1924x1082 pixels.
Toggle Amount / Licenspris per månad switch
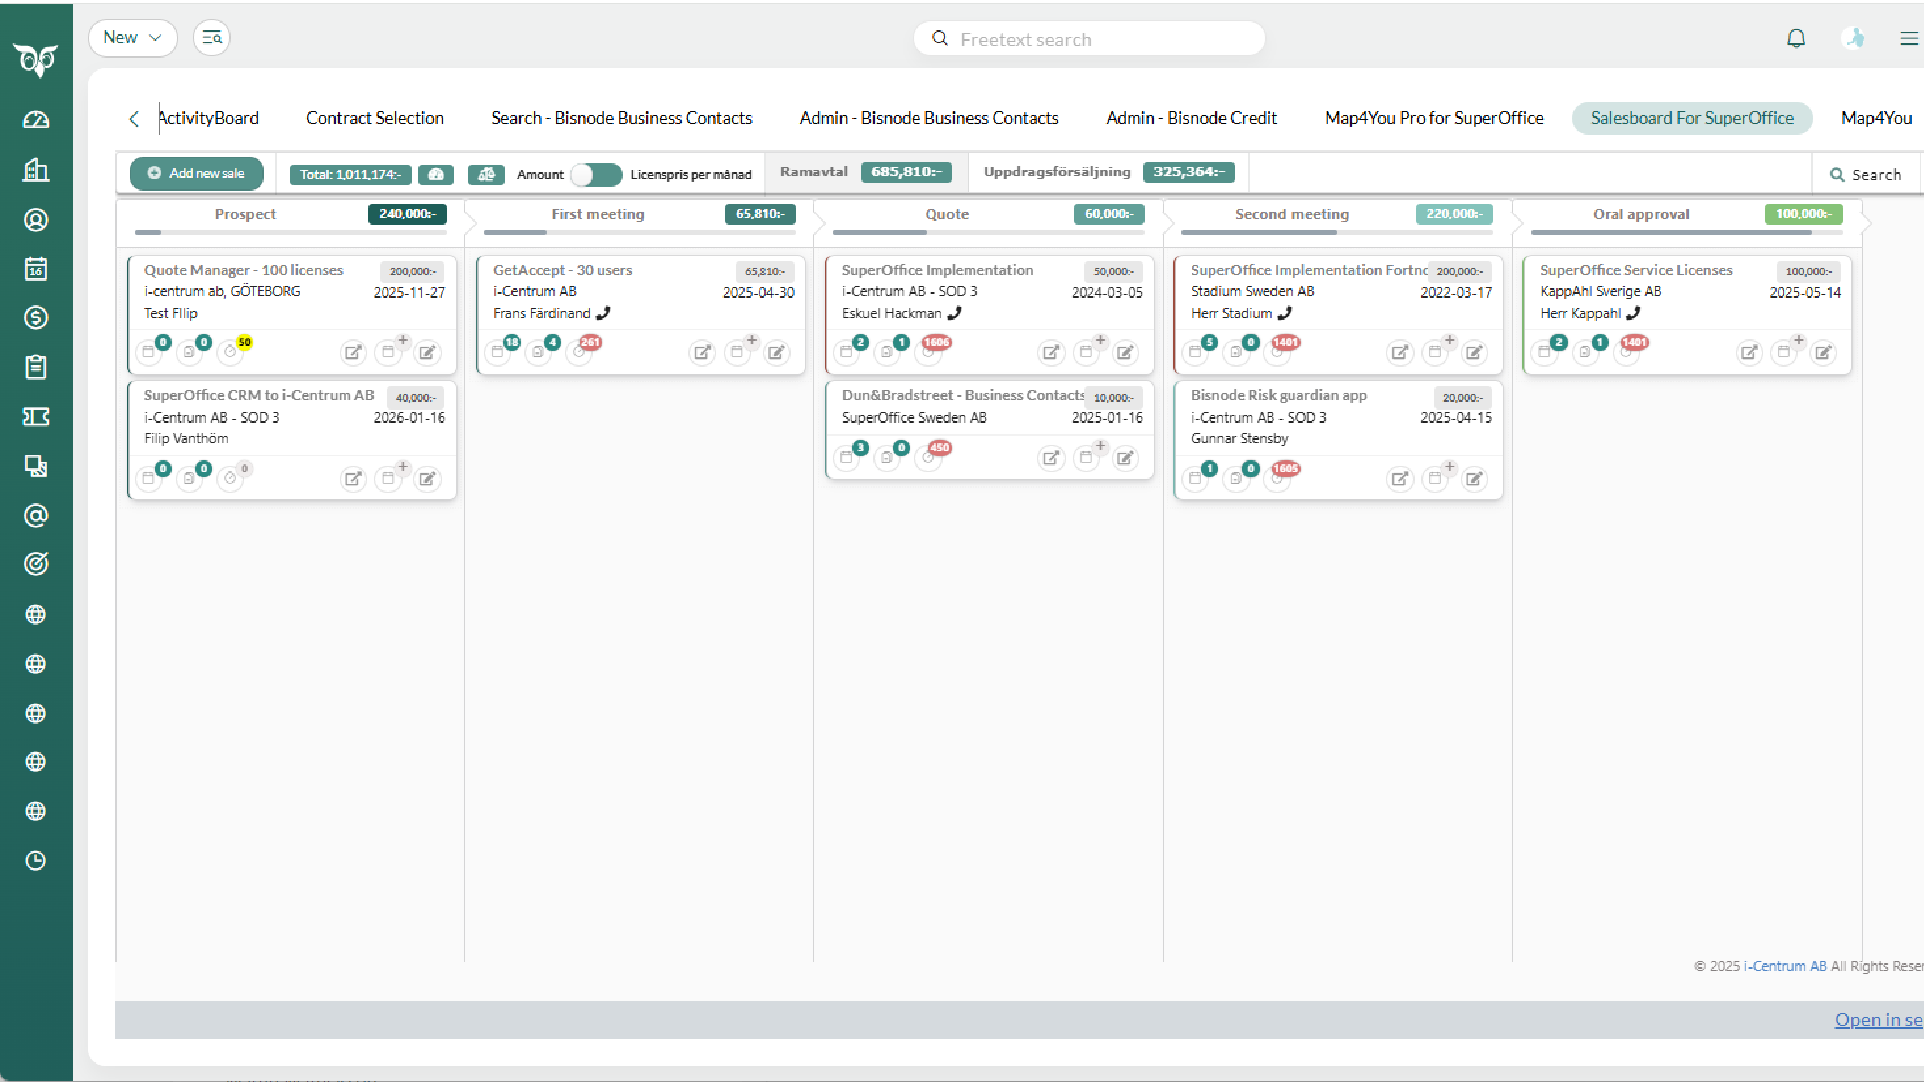pos(596,174)
